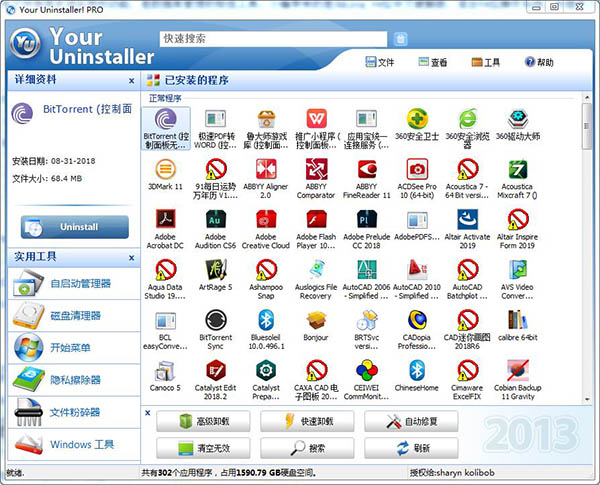Open the 帮助 menu
Screen dimensions: 600x485
(539, 62)
